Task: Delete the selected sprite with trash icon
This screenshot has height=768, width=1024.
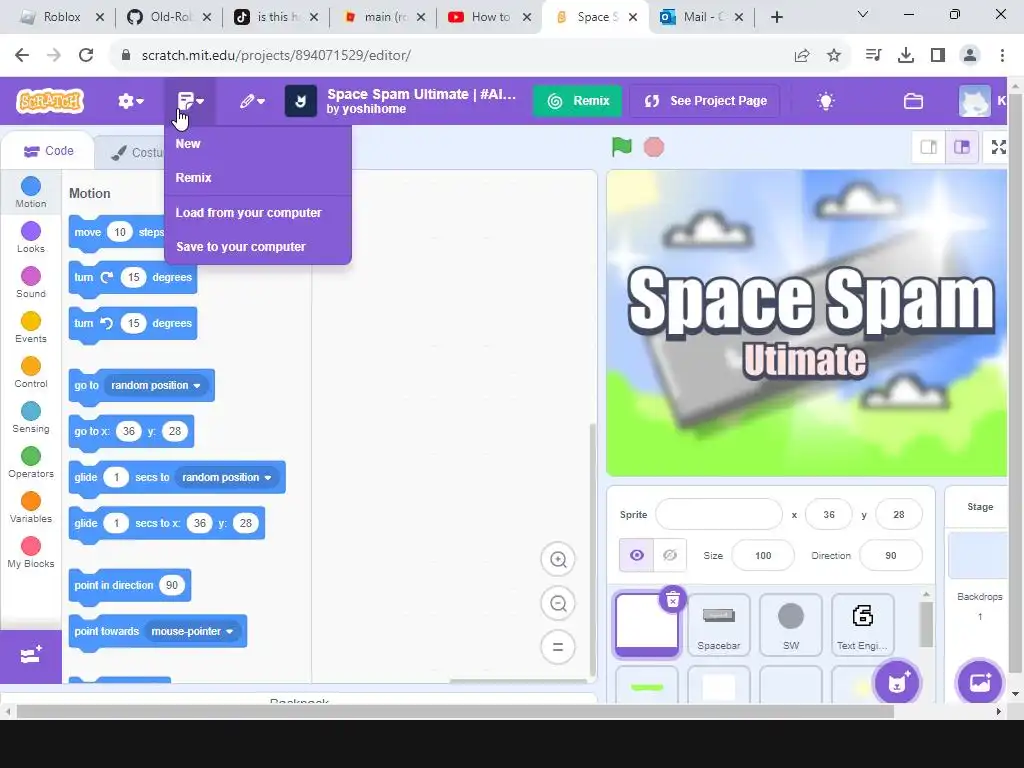Action: 673,599
